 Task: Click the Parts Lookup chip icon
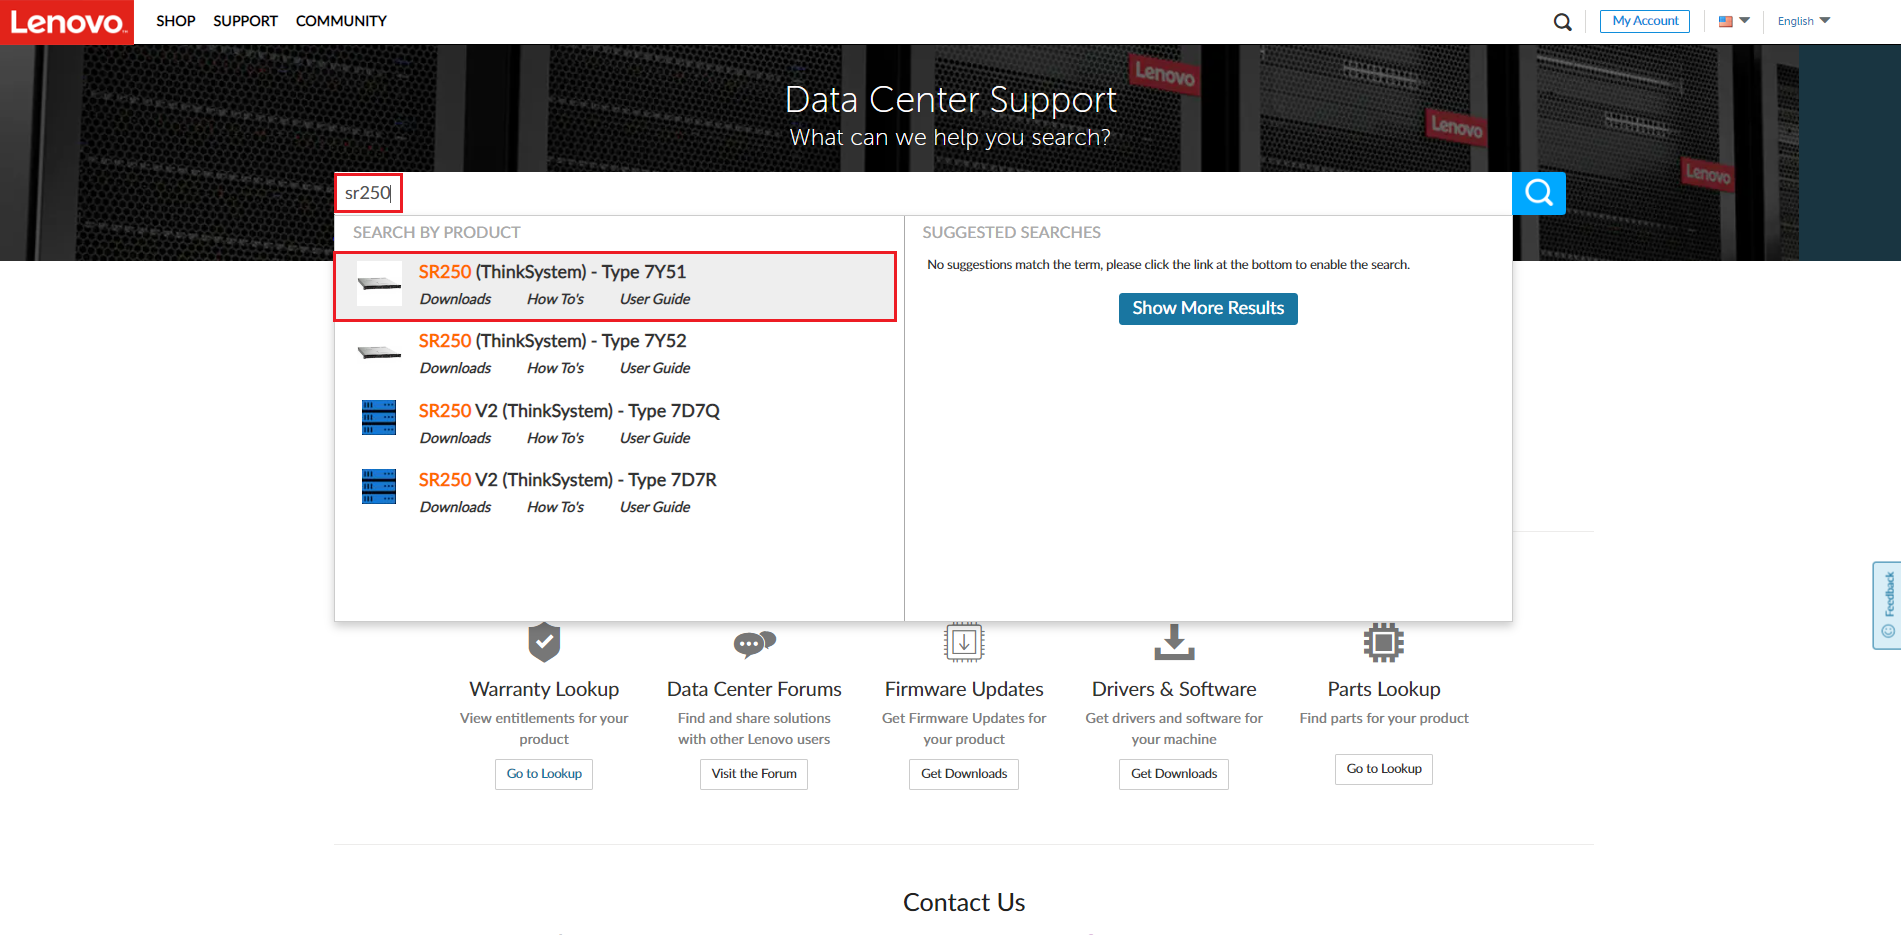pyautogui.click(x=1383, y=643)
